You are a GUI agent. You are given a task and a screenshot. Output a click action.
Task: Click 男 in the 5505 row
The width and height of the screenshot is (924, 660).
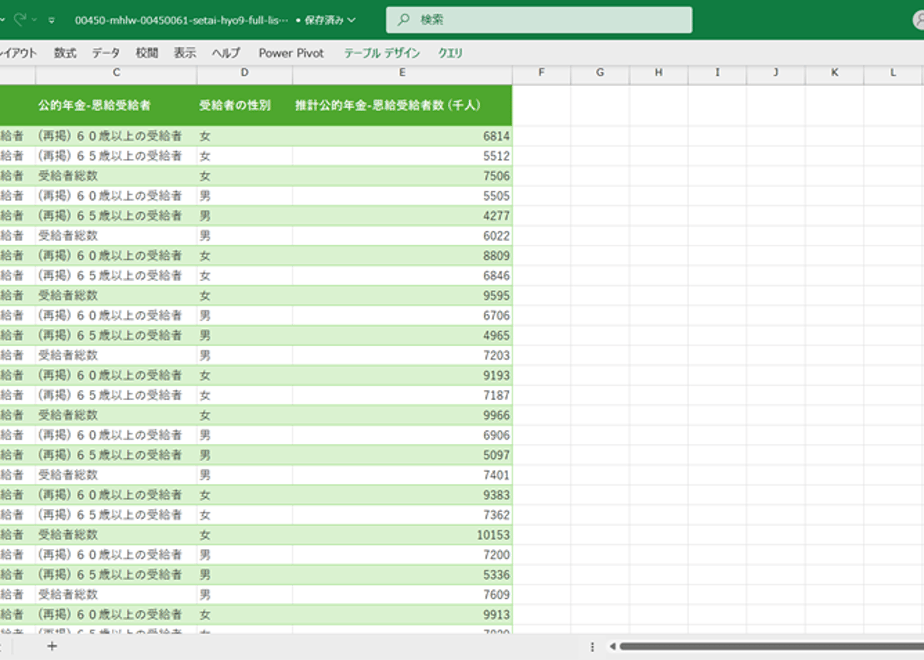coord(204,196)
